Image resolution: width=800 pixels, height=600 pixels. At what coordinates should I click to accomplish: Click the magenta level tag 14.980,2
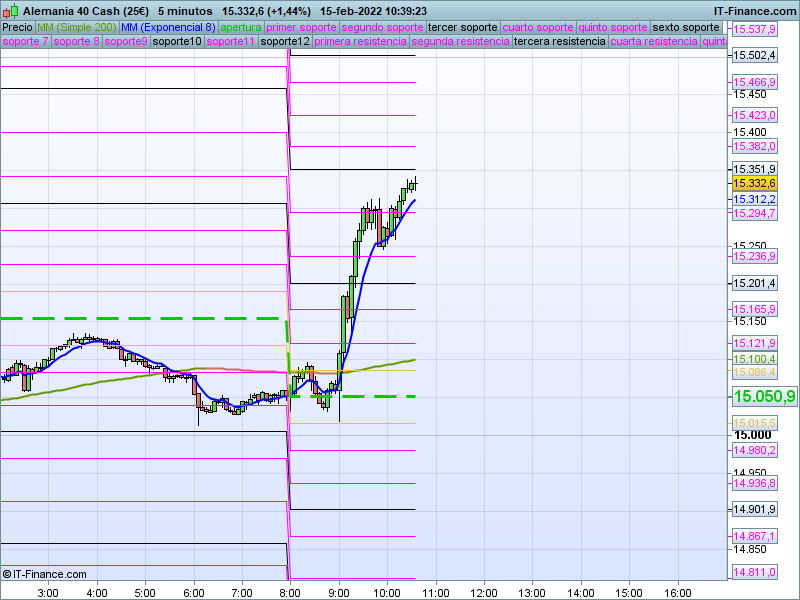[x=754, y=450]
